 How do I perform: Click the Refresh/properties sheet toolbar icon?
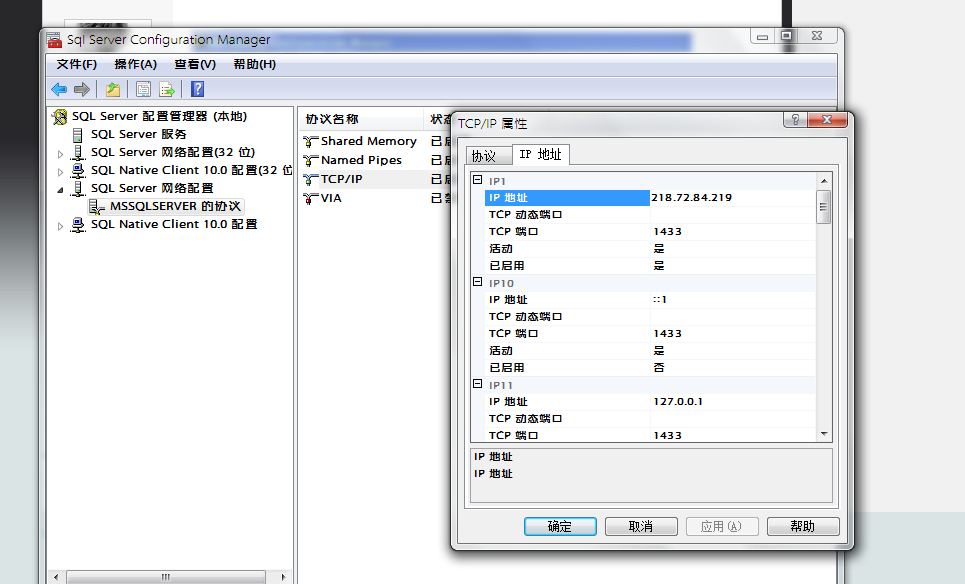[x=143, y=90]
